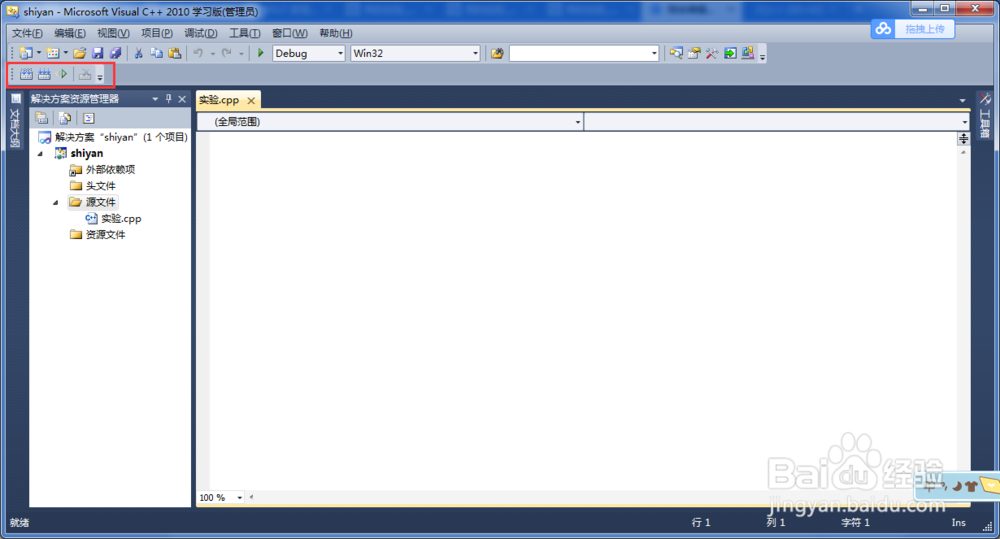Open the Find combo box dropdown
1000x539 pixels.
coord(654,54)
